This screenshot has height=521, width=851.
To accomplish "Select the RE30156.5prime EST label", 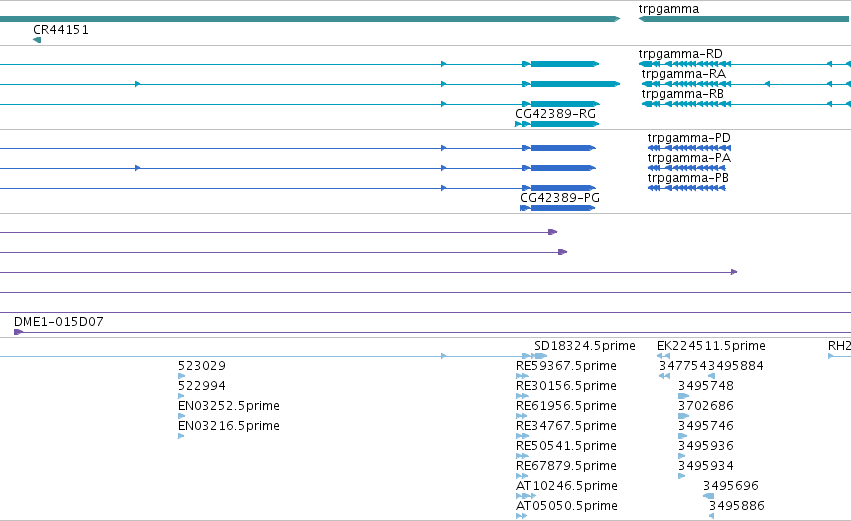I will point(566,386).
